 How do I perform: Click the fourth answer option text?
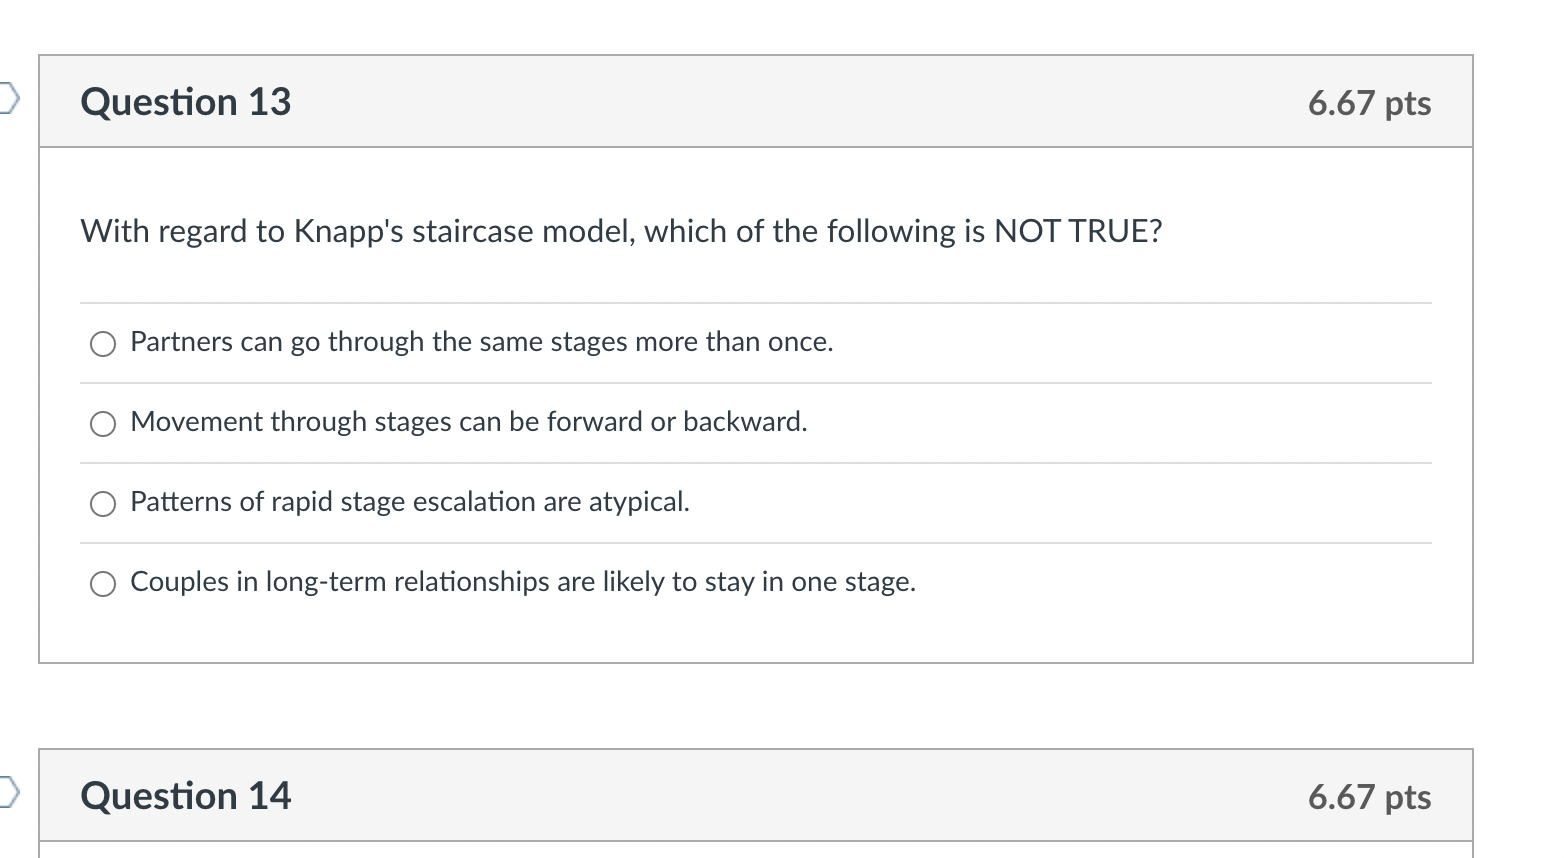coord(522,581)
